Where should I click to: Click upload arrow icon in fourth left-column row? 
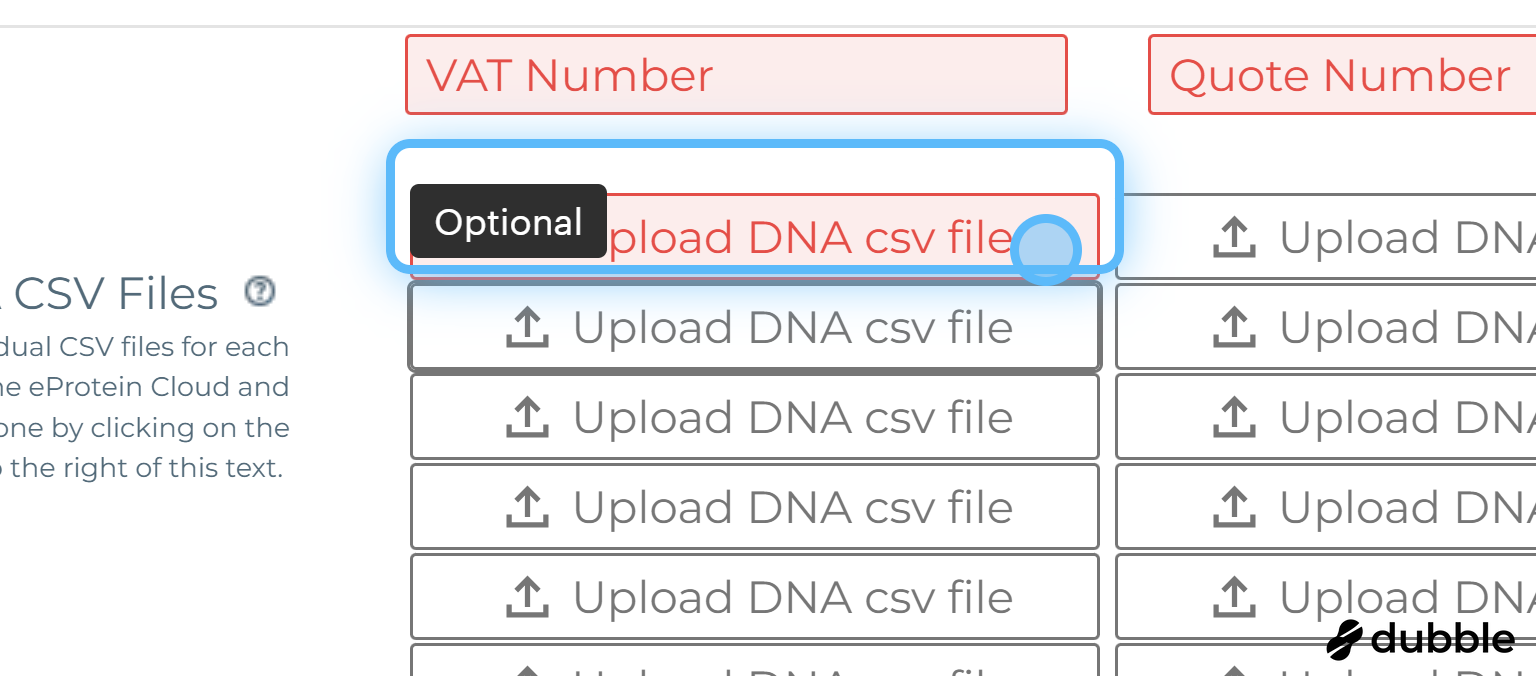(x=527, y=507)
